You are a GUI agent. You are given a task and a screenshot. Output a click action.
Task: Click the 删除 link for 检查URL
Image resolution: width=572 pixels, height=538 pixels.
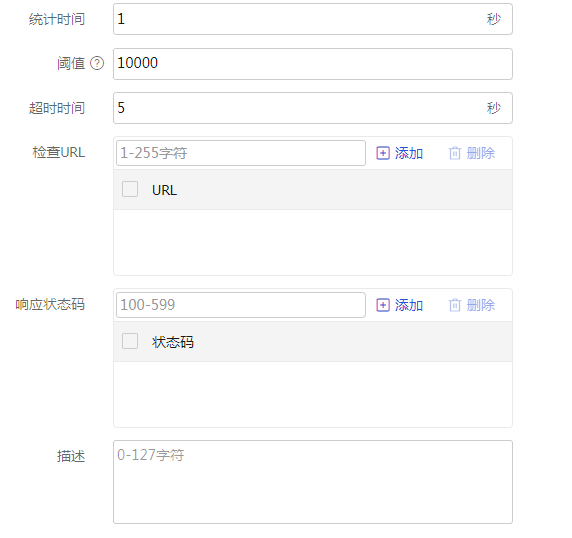[481, 153]
